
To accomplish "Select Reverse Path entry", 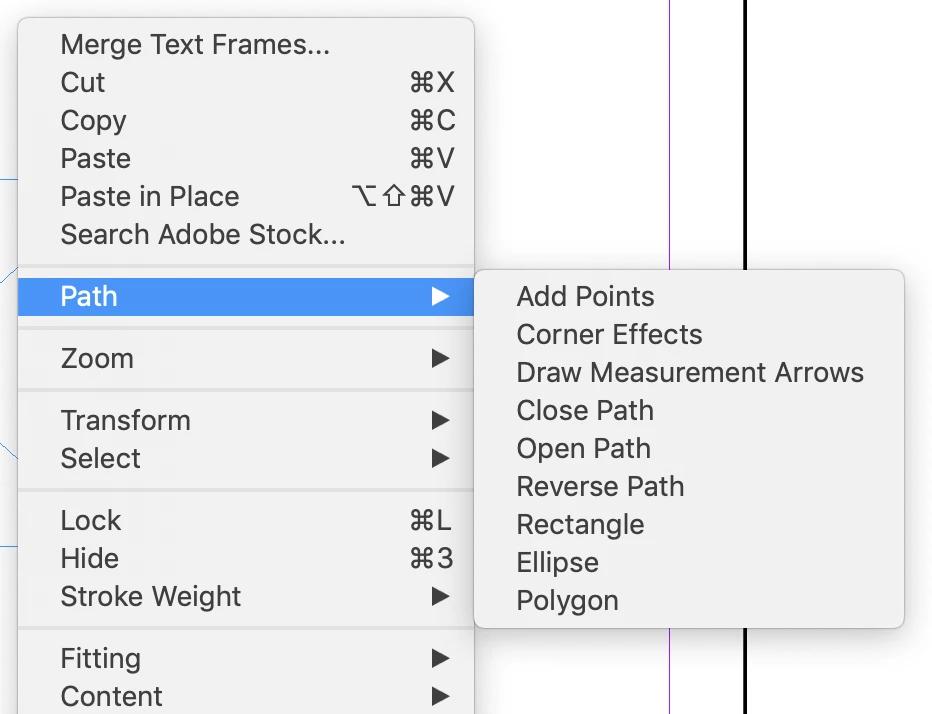I will pyautogui.click(x=601, y=487).
